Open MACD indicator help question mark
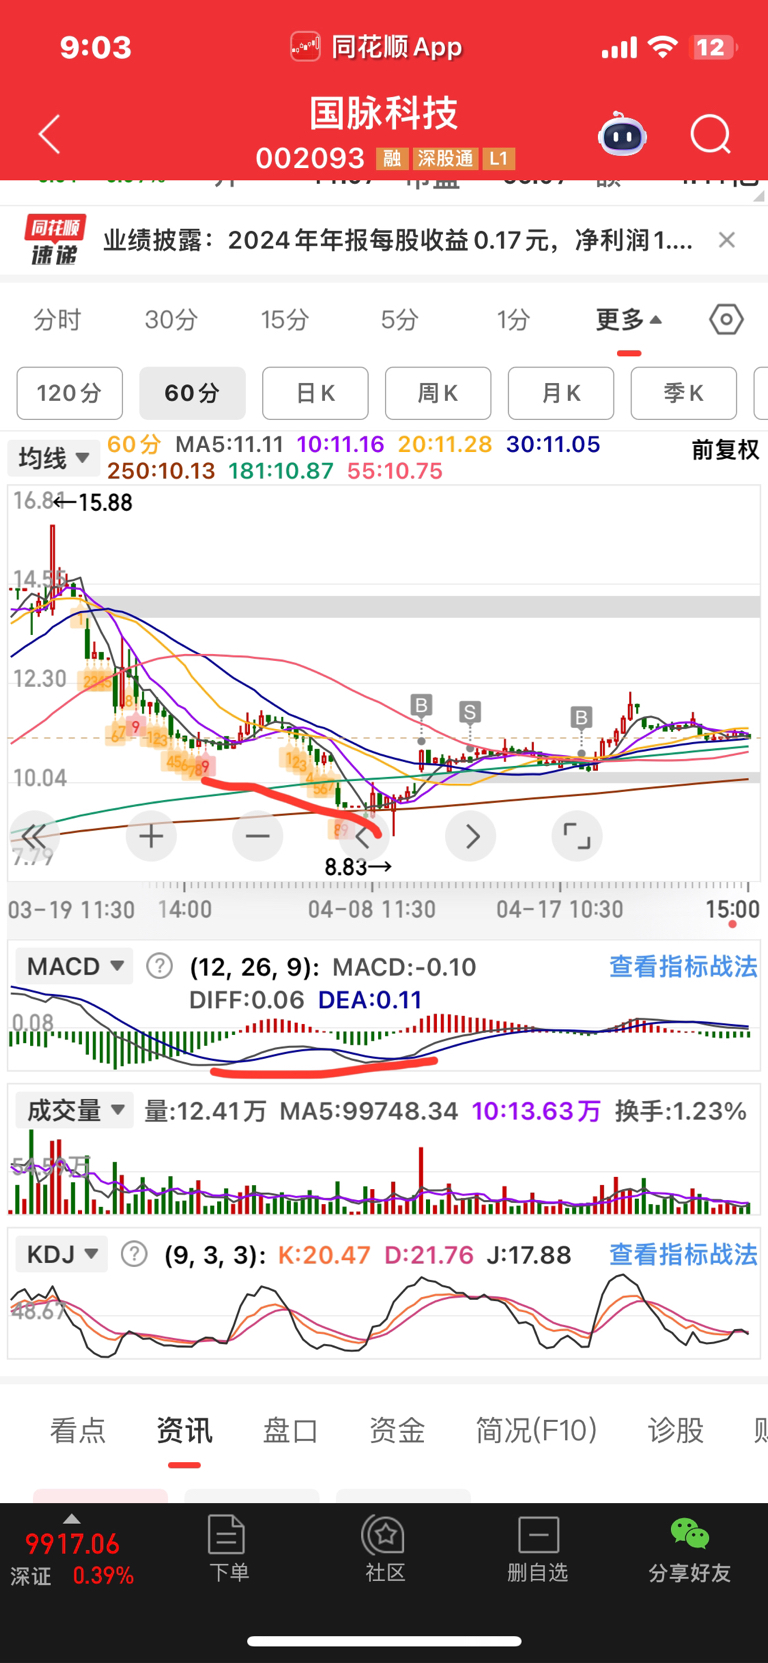The width and height of the screenshot is (768, 1663). (159, 967)
